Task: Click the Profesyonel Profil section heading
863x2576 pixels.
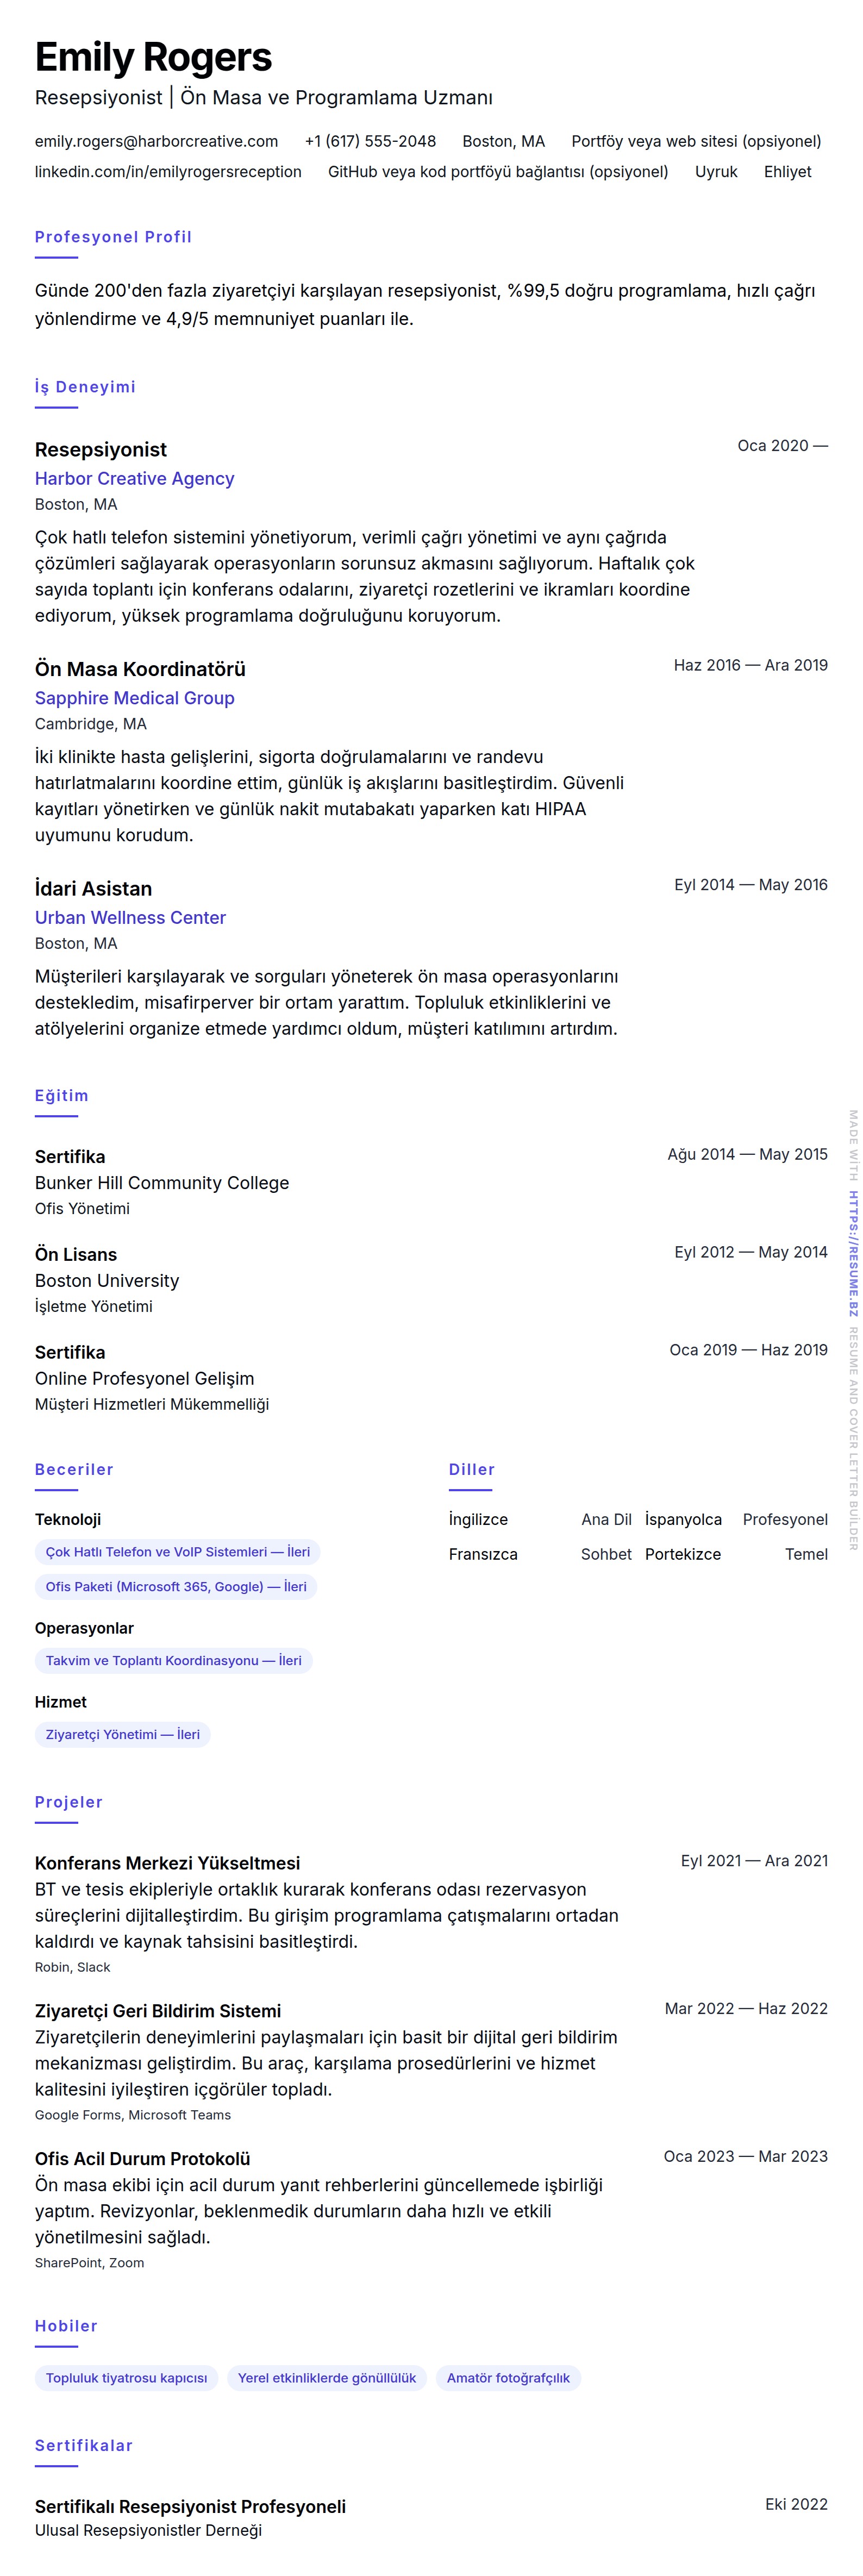Action: 113,237
